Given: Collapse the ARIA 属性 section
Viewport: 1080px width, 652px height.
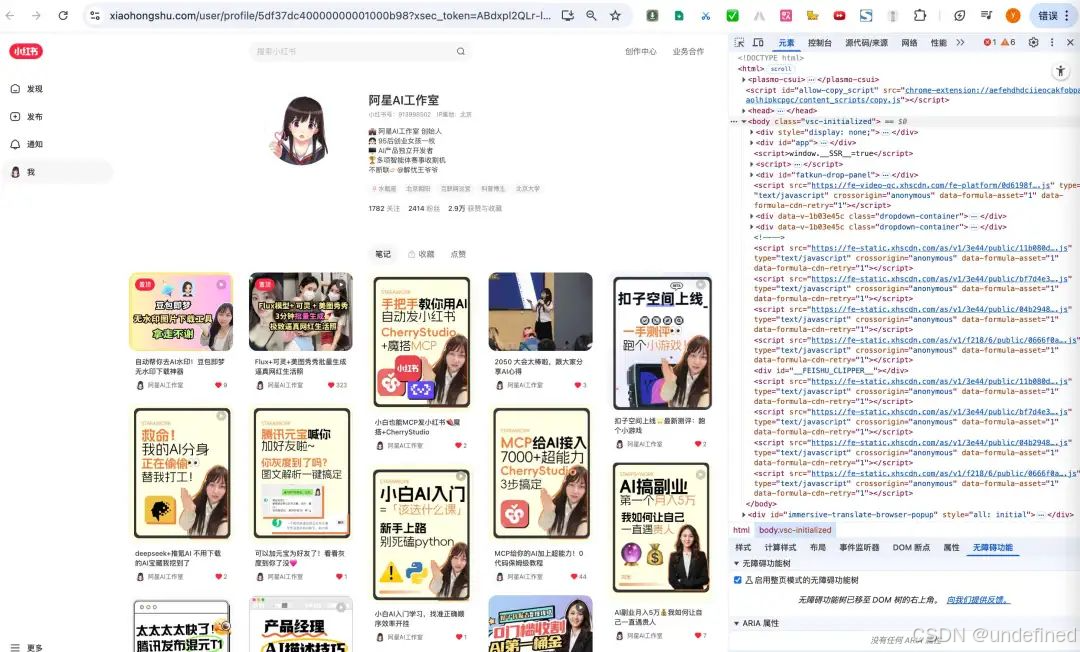Looking at the screenshot, I should click(x=736, y=623).
